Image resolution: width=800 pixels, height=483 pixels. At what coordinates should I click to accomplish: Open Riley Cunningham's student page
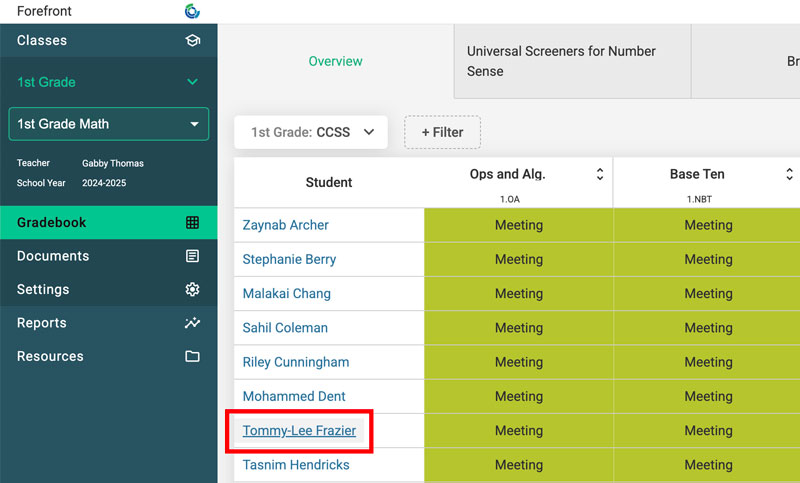coord(295,362)
